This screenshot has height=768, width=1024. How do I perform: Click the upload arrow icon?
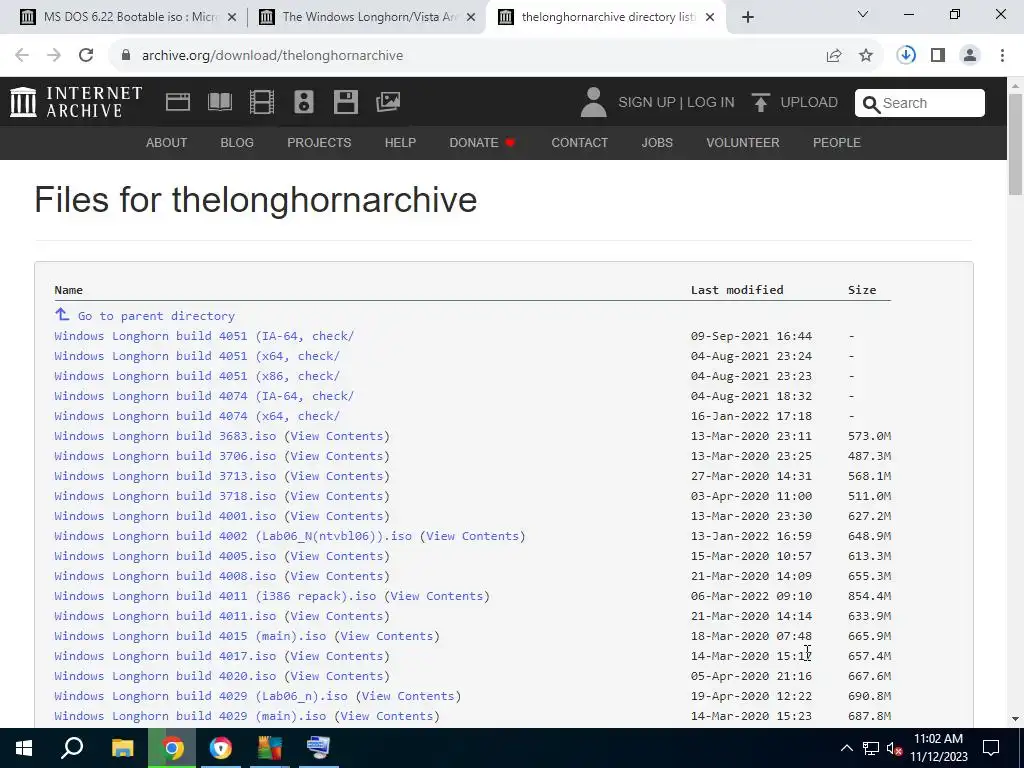(x=760, y=103)
